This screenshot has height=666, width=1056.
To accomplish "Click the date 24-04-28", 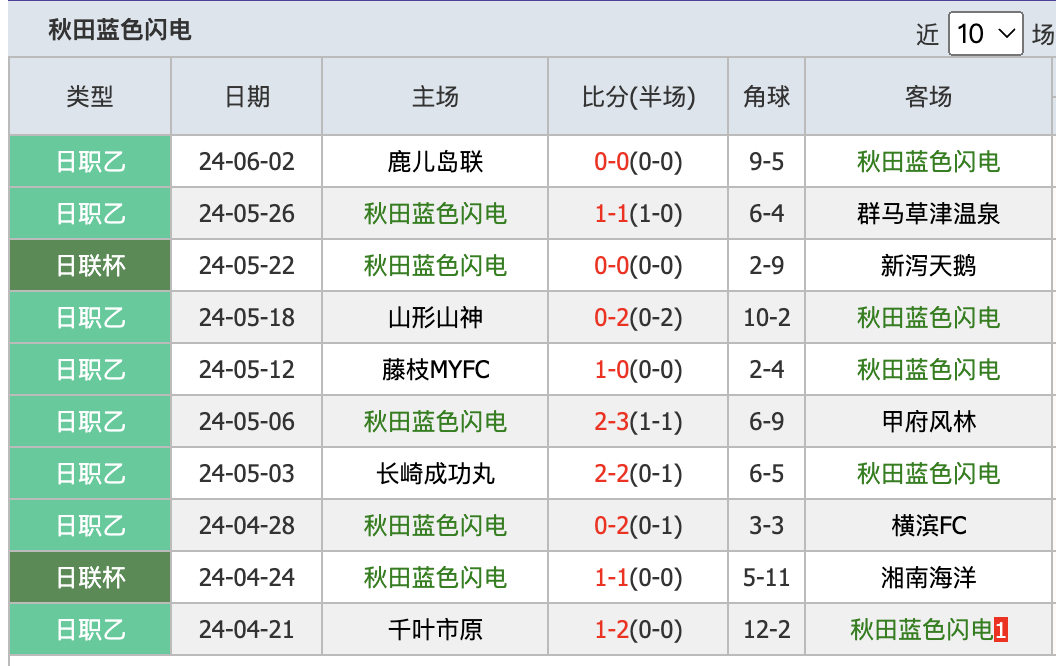I will pyautogui.click(x=246, y=525).
